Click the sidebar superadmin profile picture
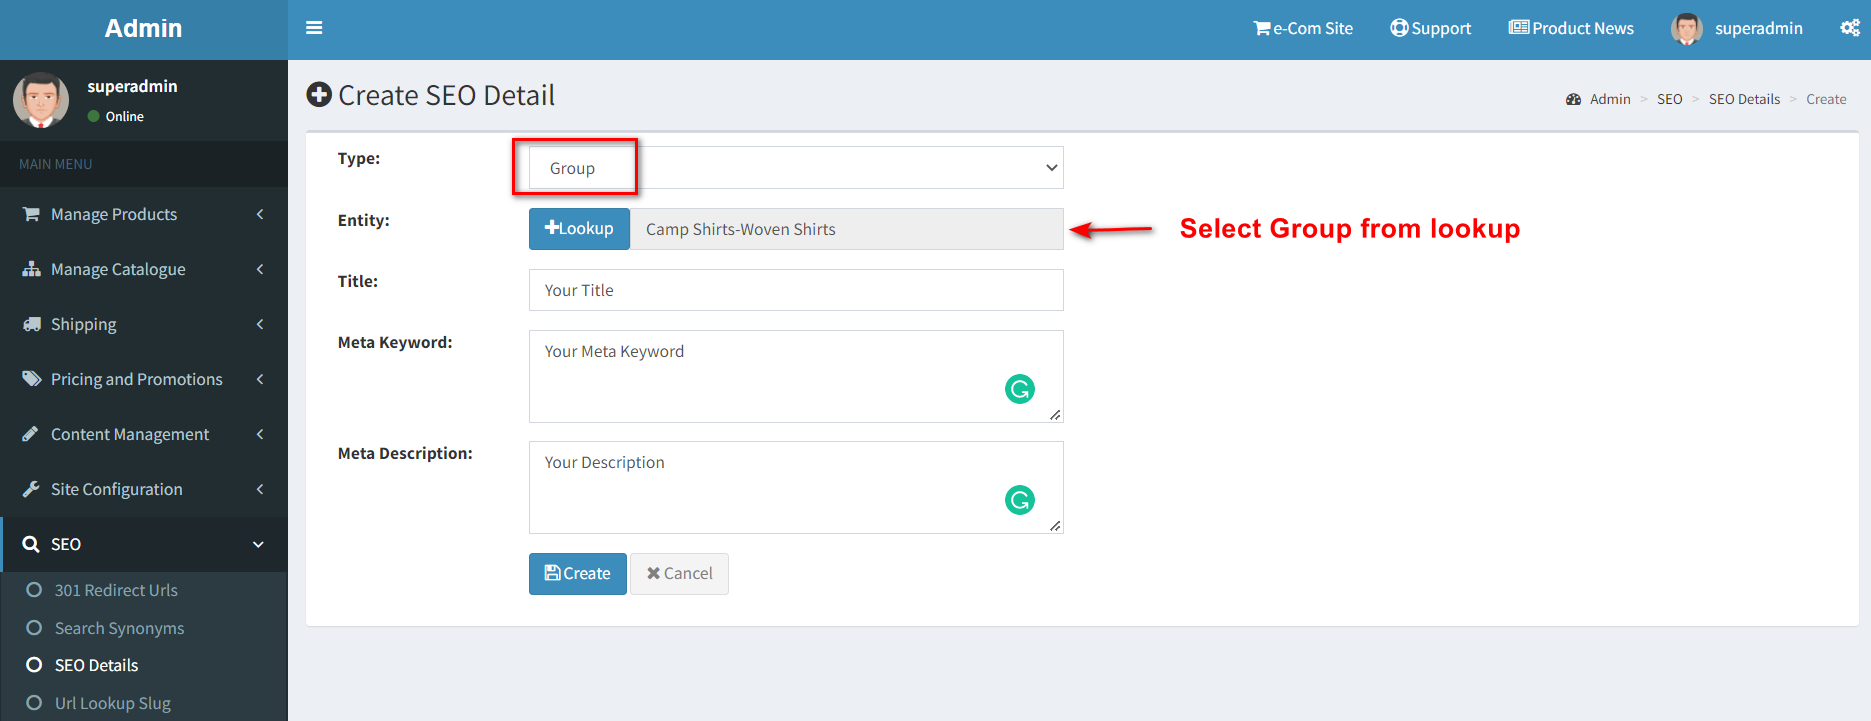1871x721 pixels. click(x=41, y=100)
